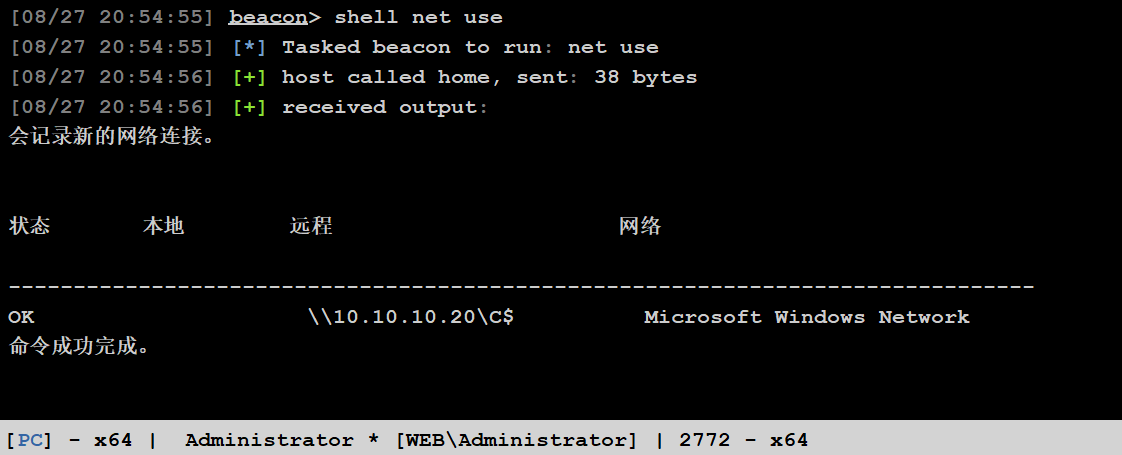This screenshot has height=455, width=1122.
Task: Click the [+] icon beside received output
Action: click(x=249, y=107)
